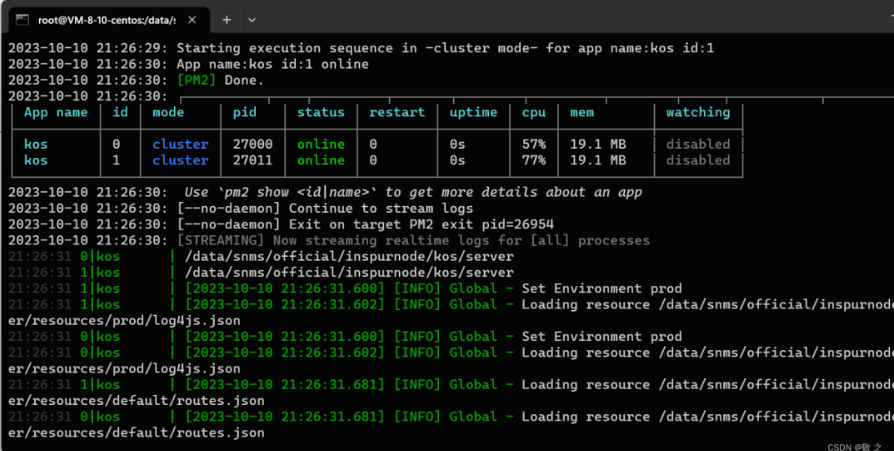The height and width of the screenshot is (451, 894).
Task: Expand the new tab profile dropdown
Action: click(252, 19)
